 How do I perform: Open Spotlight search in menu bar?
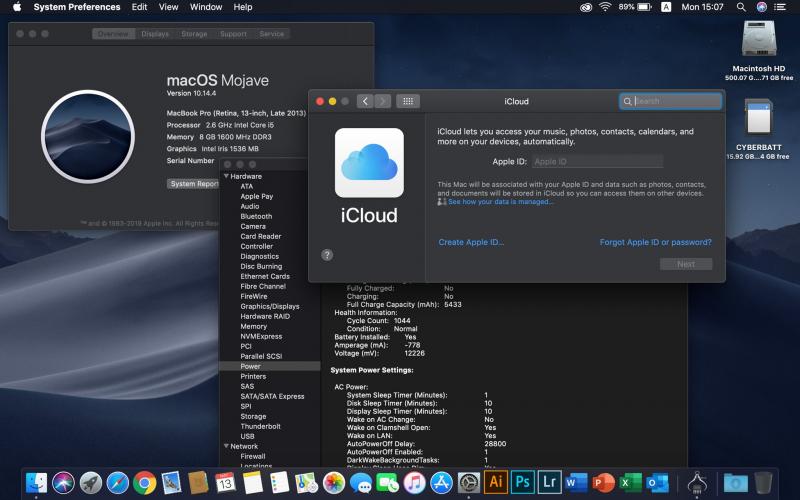[x=741, y=7]
